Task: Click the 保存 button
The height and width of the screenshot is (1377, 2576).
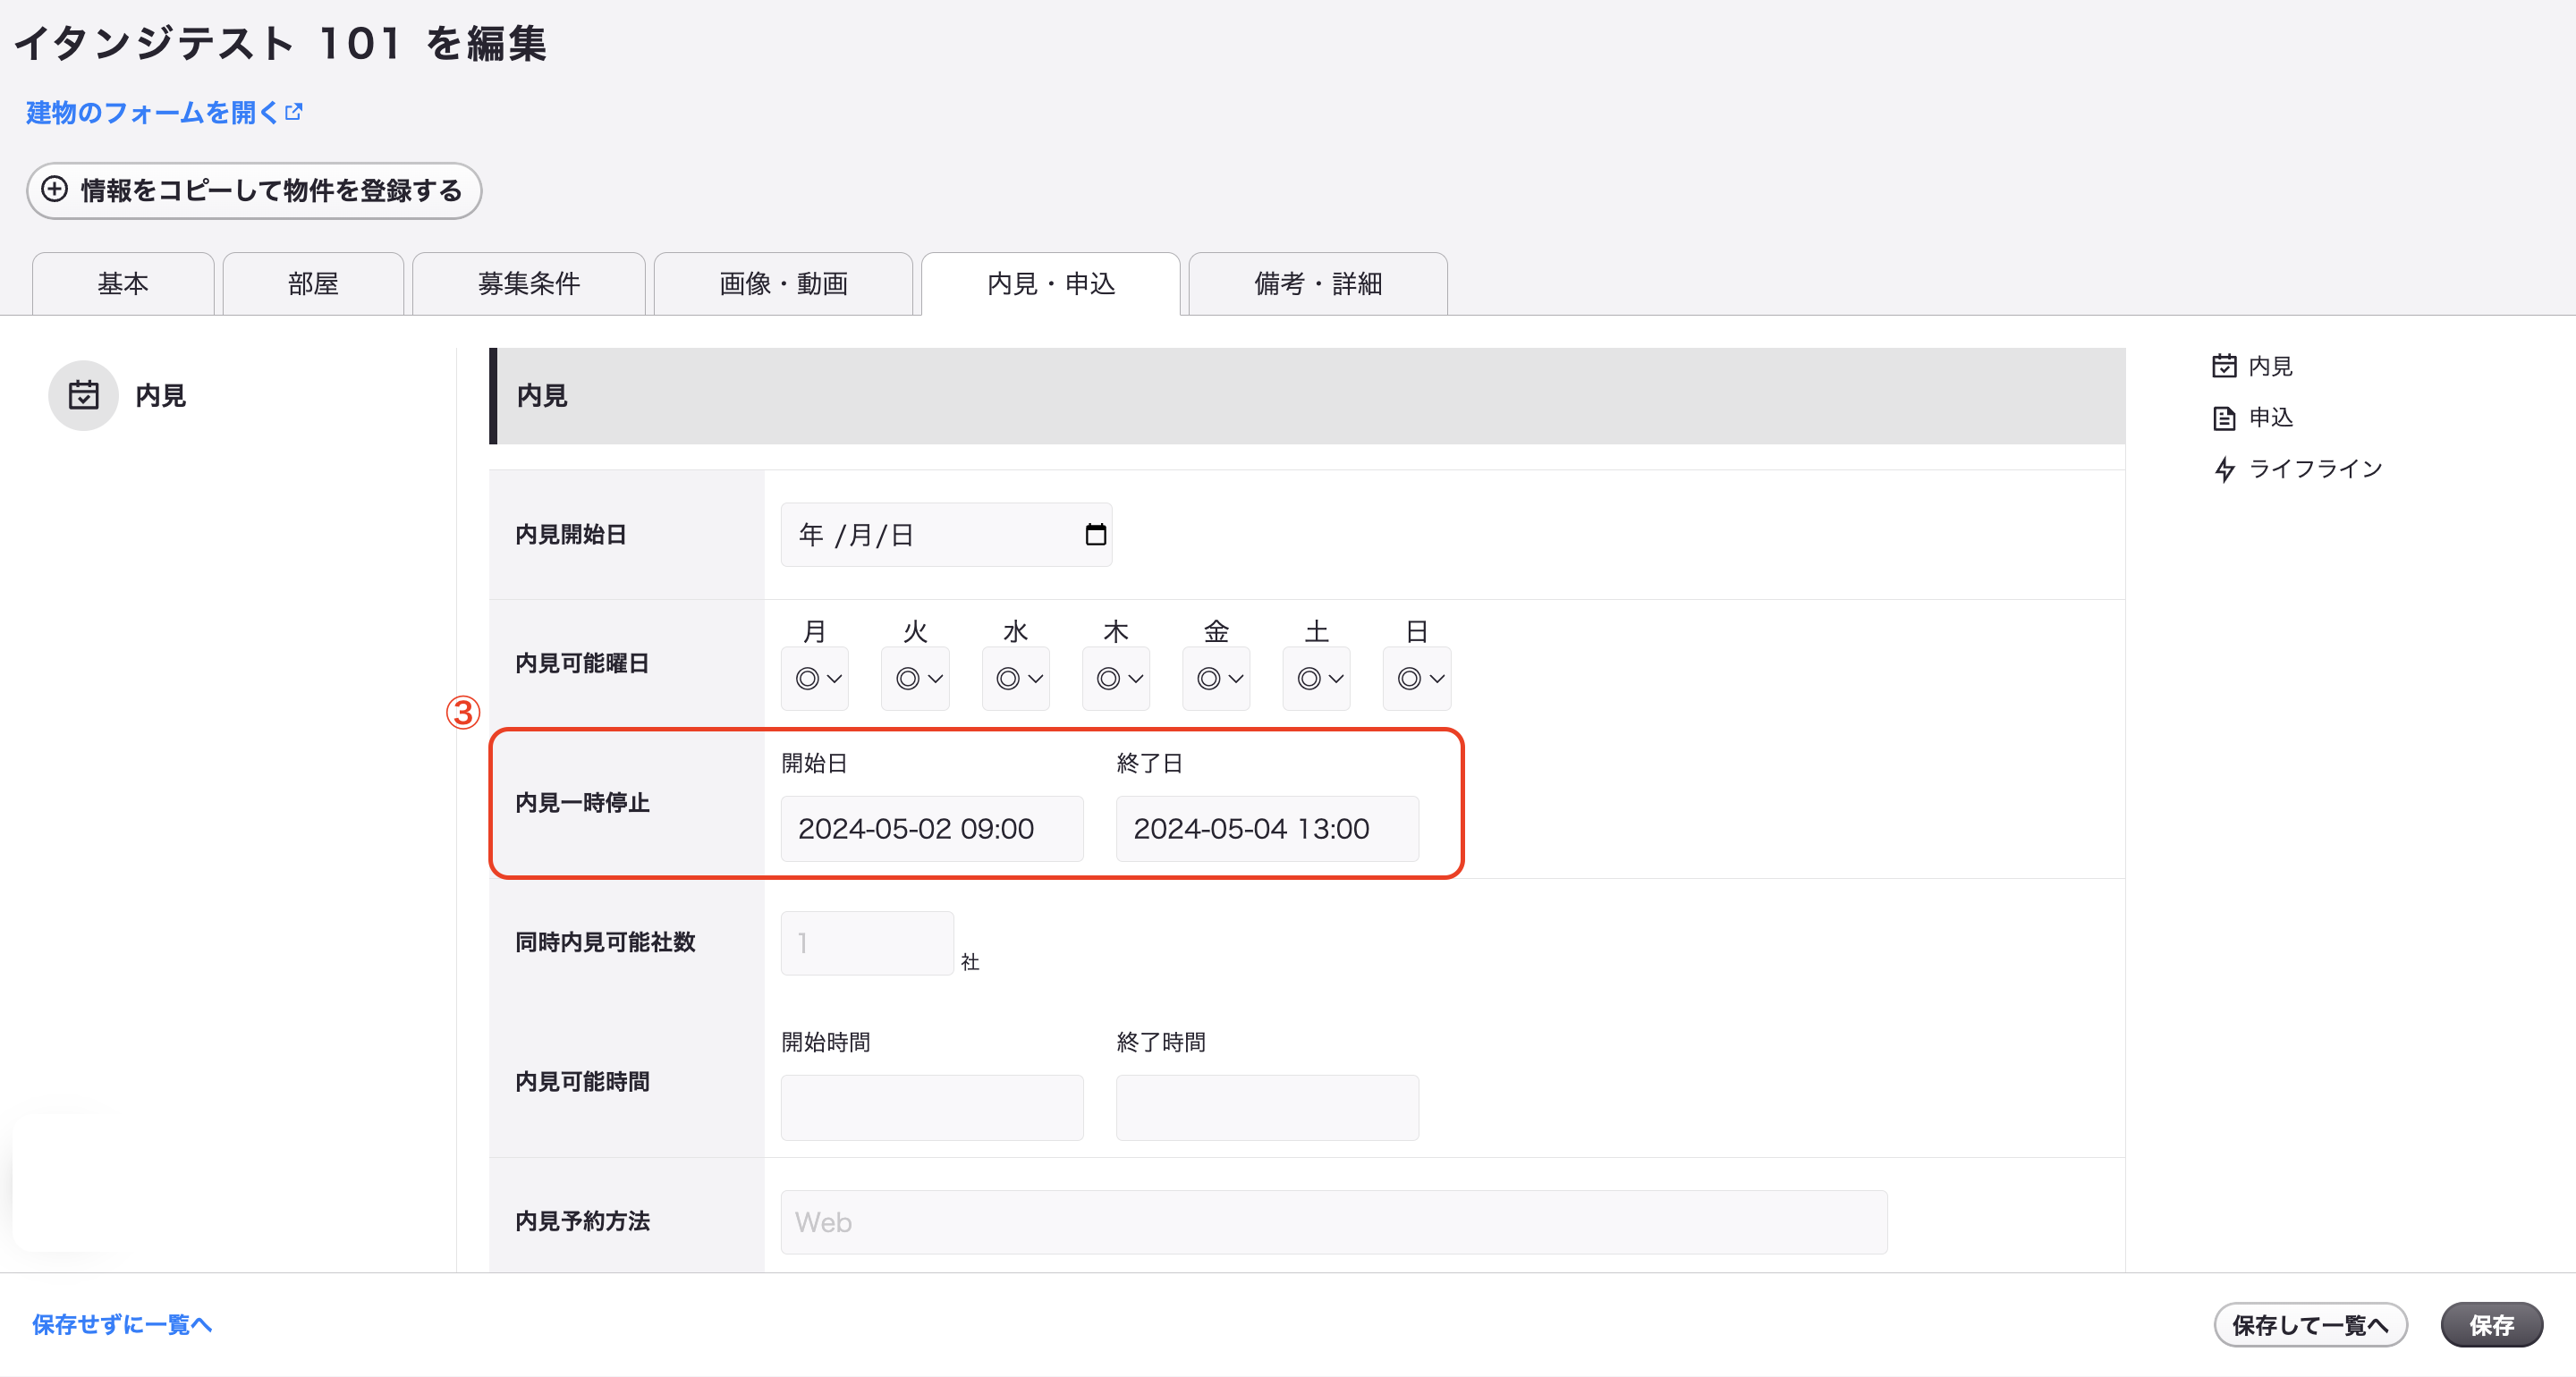Action: point(2491,1325)
